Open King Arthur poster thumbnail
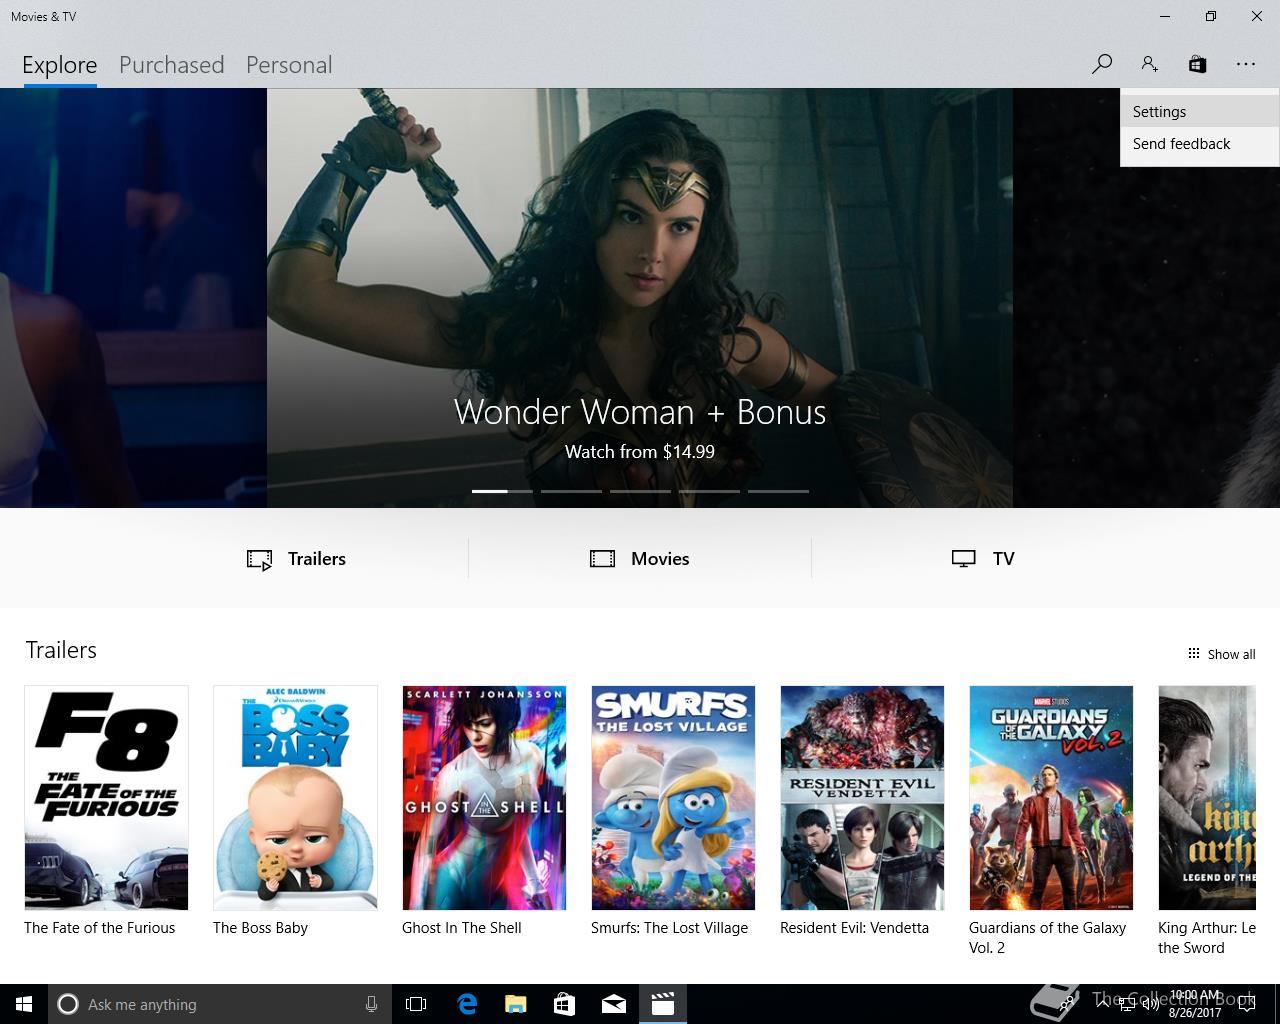Screen dimensions: 1280x1024 pos(1207,798)
